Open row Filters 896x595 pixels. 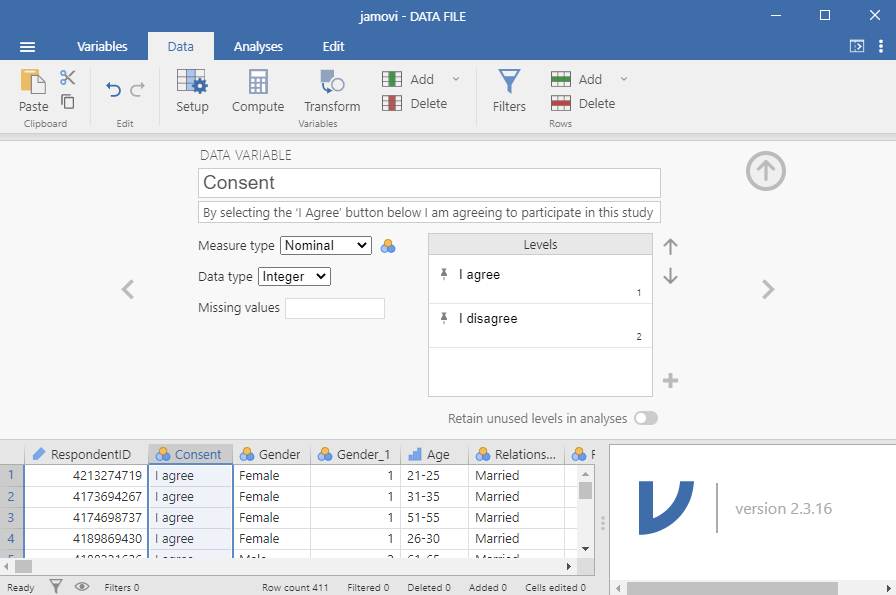click(x=509, y=90)
